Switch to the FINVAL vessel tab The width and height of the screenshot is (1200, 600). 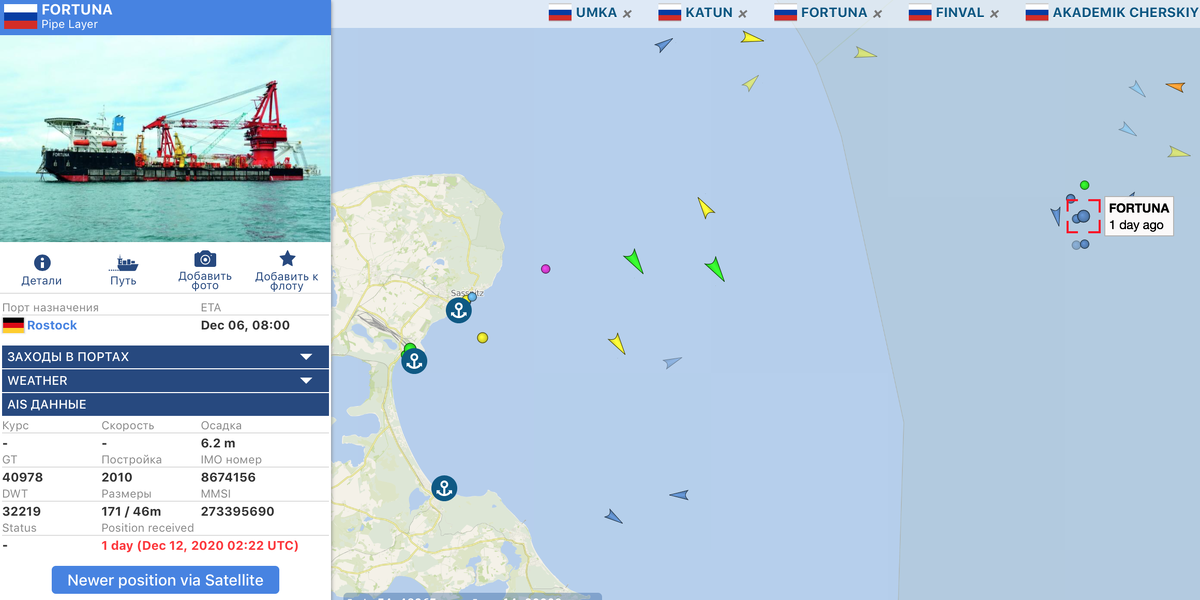(x=960, y=13)
